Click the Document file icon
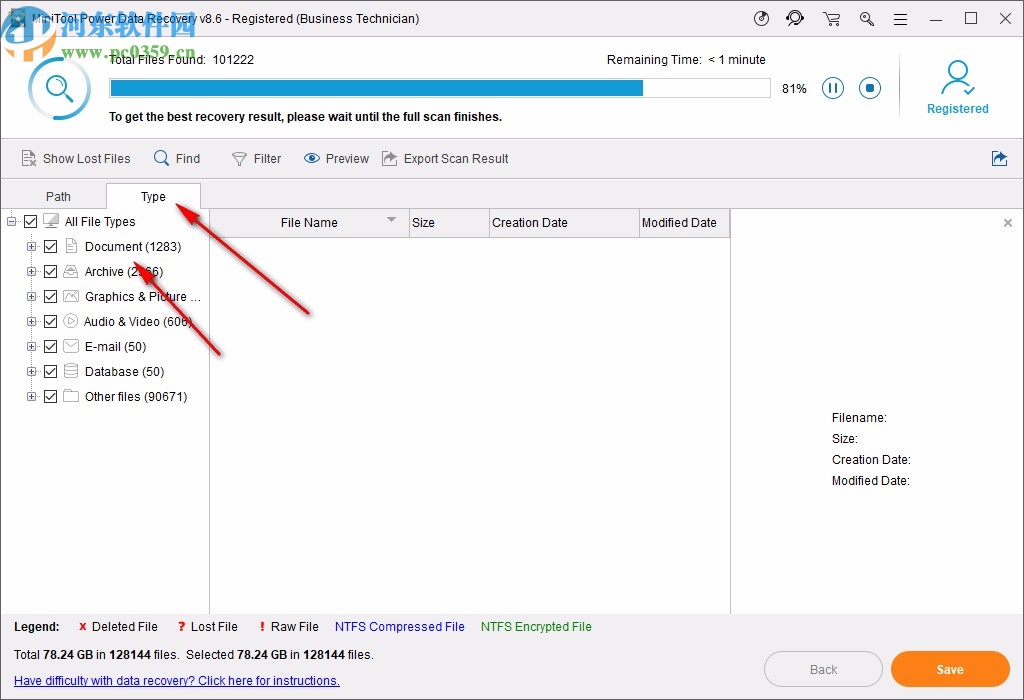This screenshot has height=700, width=1024. click(x=71, y=246)
